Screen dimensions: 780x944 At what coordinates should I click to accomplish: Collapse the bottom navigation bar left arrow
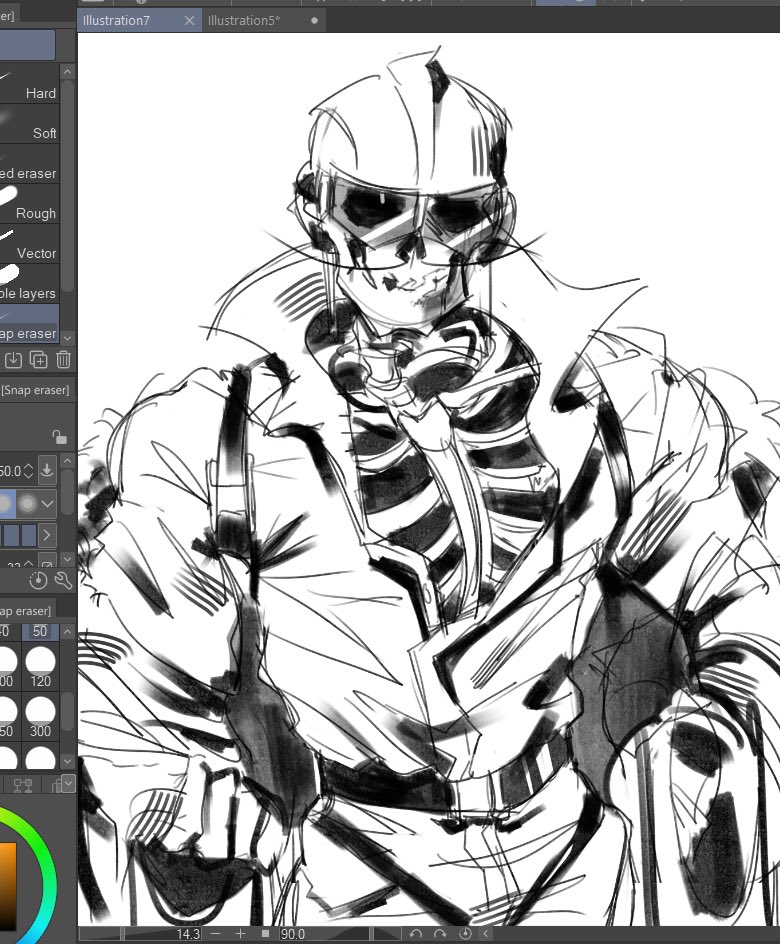486,934
